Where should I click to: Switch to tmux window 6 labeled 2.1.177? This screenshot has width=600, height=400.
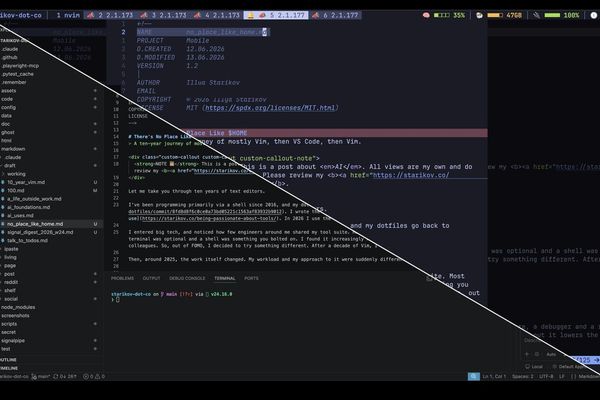[x=335, y=15]
